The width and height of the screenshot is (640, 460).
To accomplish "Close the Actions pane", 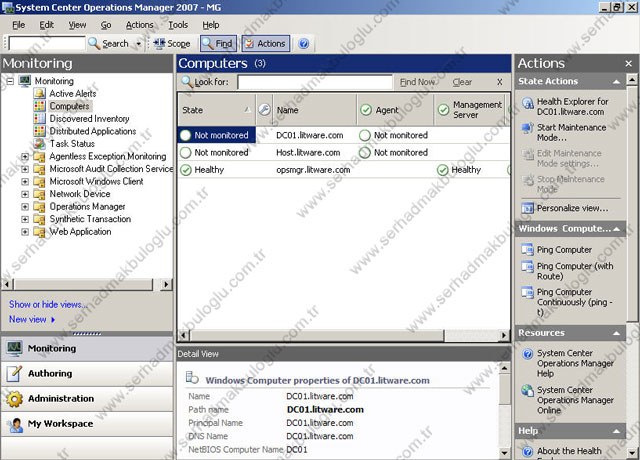I will [x=629, y=64].
